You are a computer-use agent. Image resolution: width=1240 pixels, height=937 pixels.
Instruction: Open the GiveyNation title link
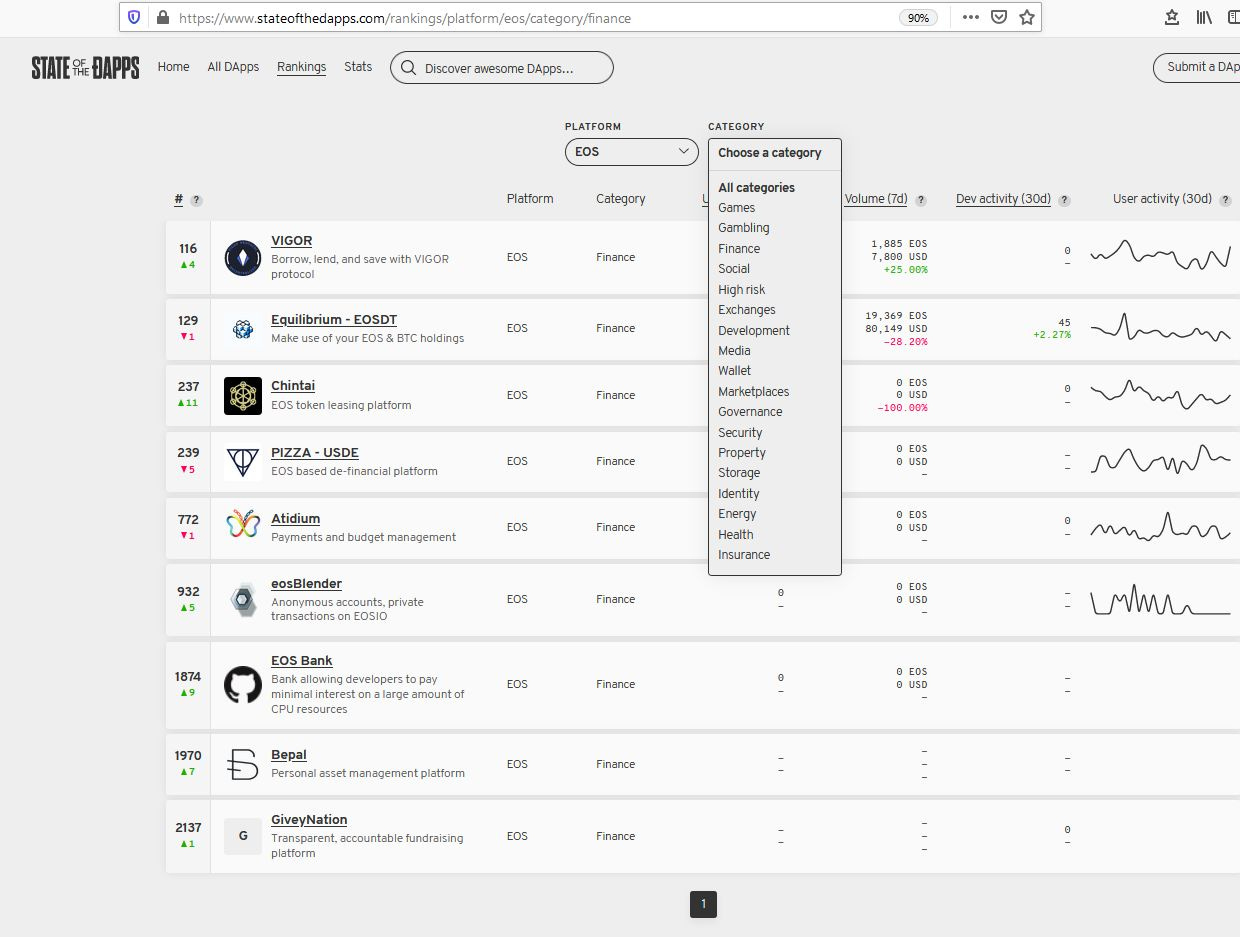[x=309, y=820]
